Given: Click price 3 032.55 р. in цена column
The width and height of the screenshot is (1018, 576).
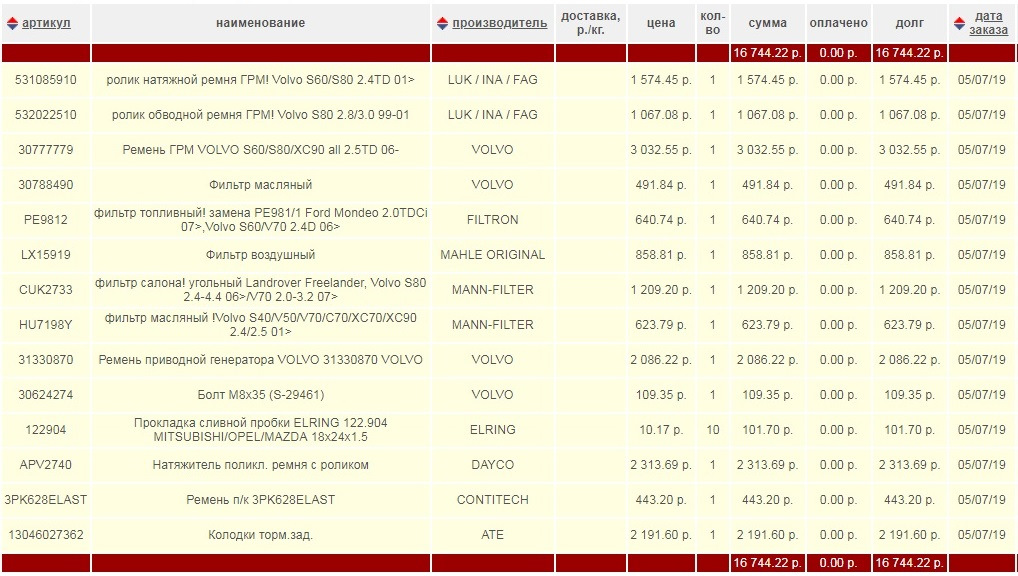Looking at the screenshot, I should (x=661, y=150).
